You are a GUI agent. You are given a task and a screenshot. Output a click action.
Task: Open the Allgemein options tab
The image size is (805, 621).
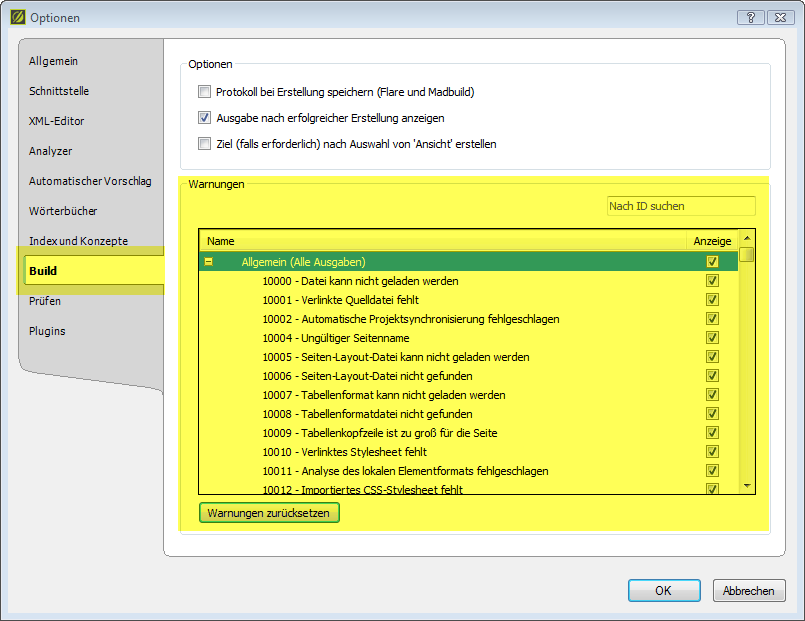(54, 62)
